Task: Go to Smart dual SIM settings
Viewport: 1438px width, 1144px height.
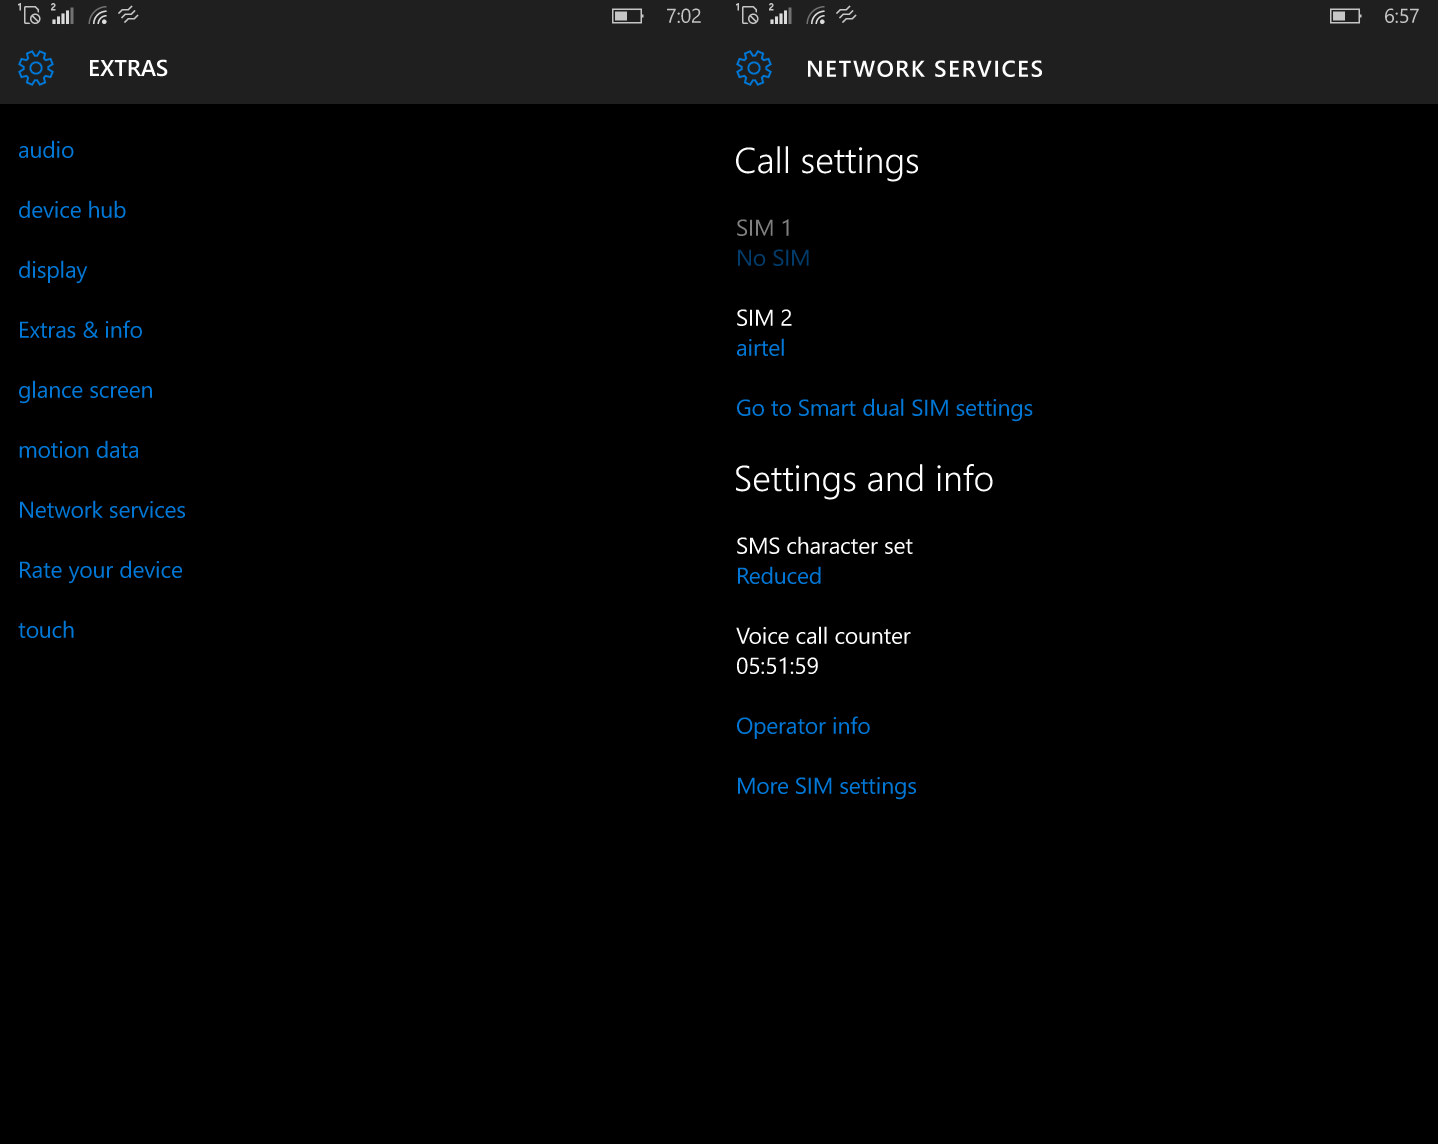Action: point(884,408)
